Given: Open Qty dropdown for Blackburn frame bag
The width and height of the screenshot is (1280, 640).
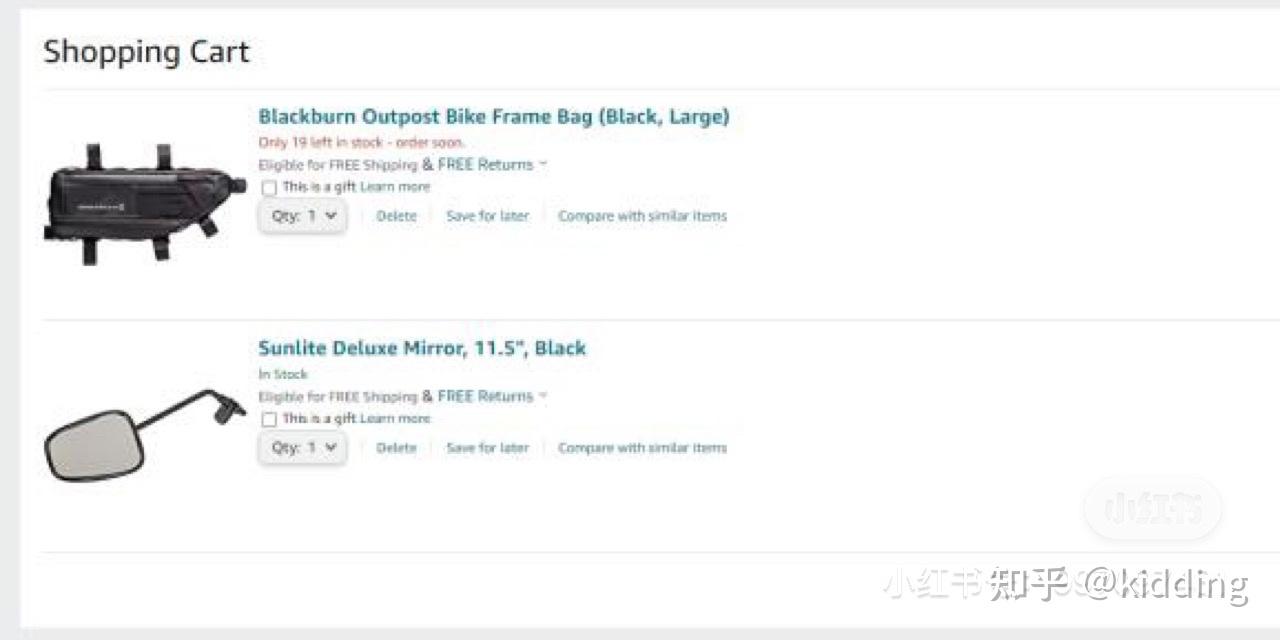Looking at the screenshot, I should (x=303, y=216).
